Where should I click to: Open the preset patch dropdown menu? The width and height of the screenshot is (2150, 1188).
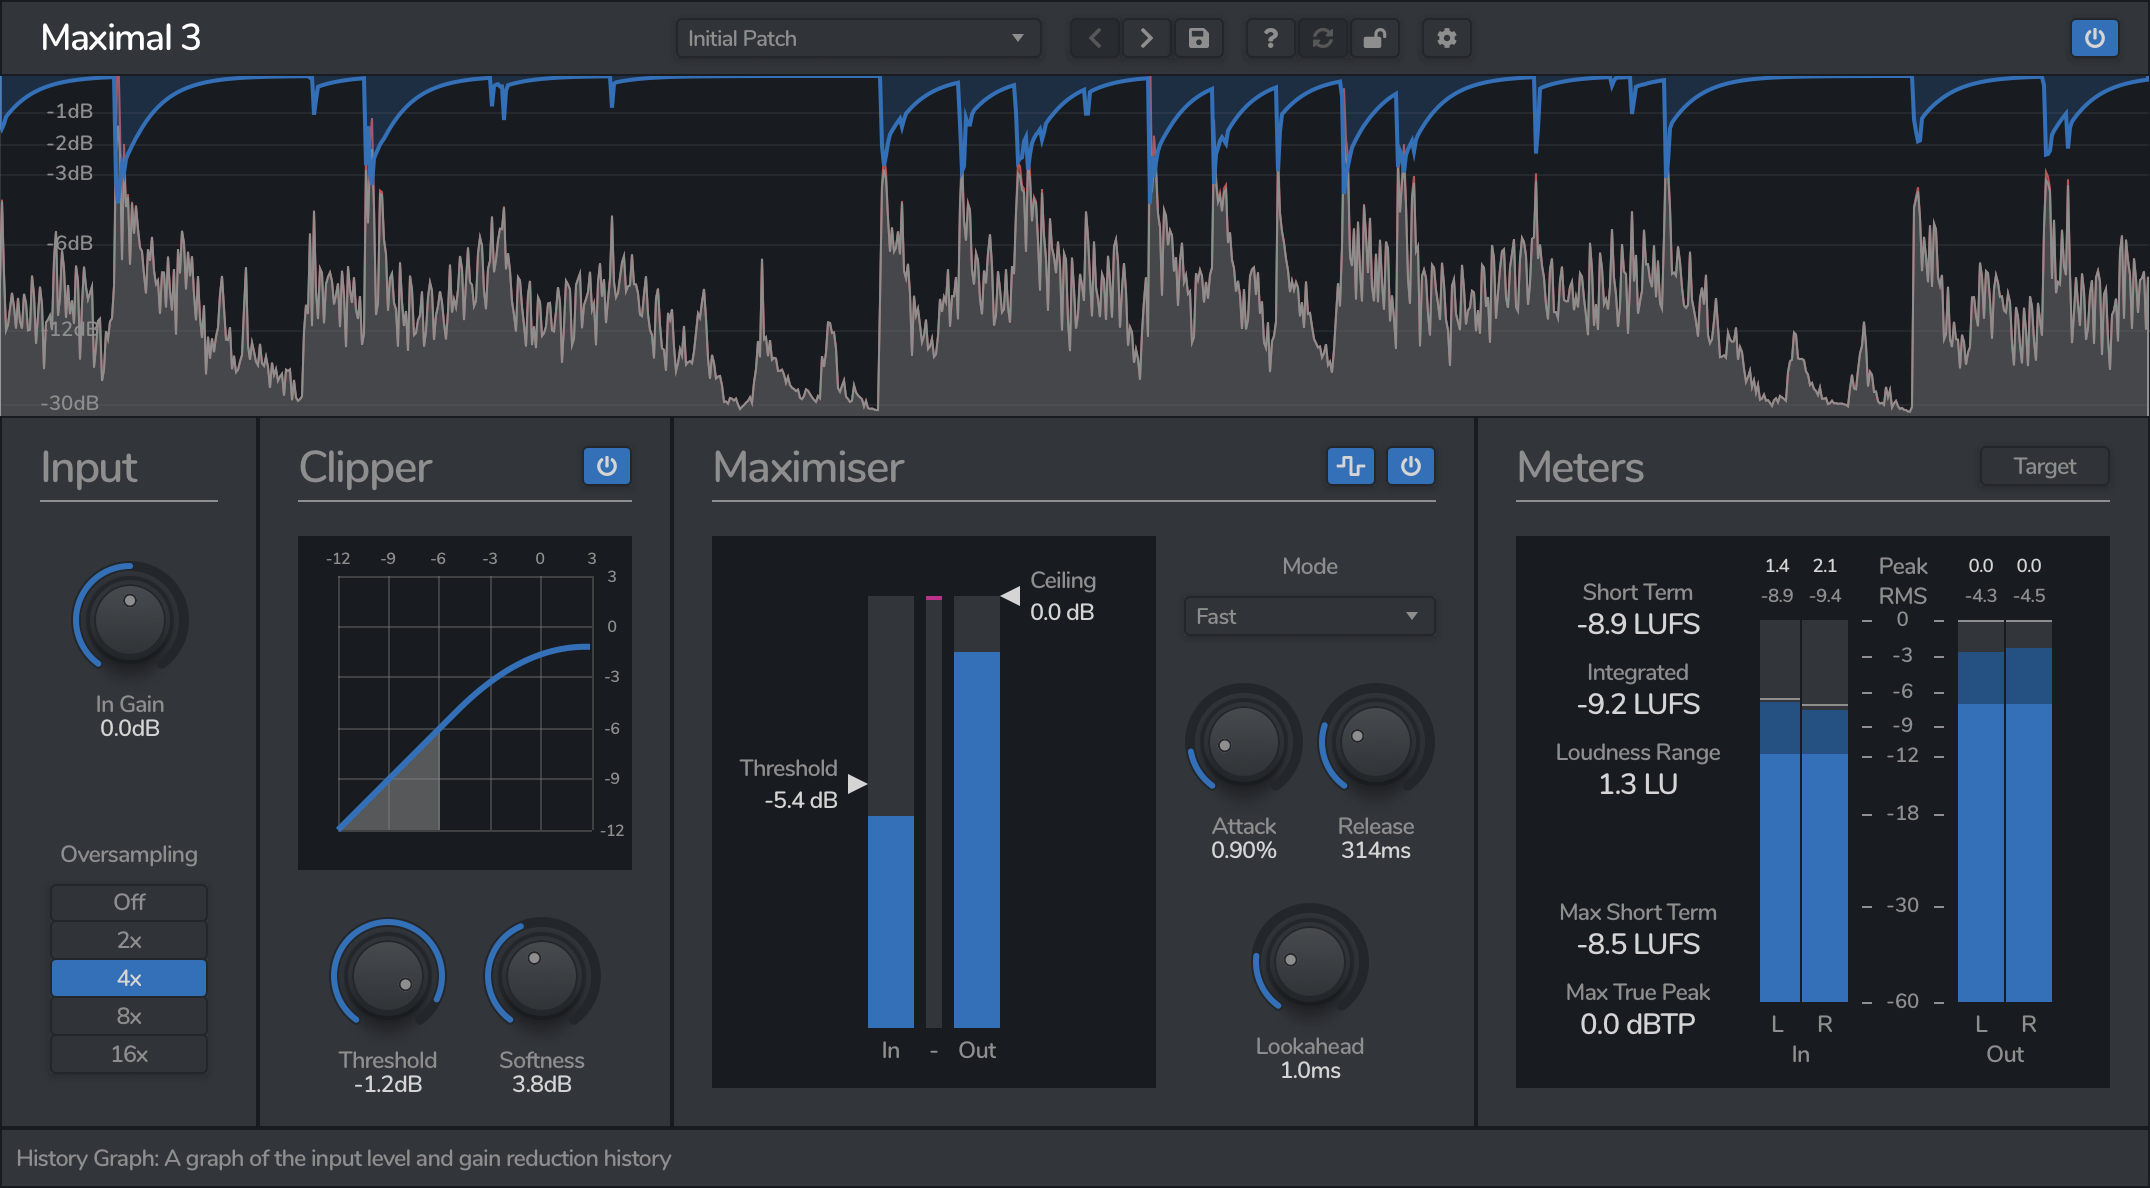click(x=854, y=37)
